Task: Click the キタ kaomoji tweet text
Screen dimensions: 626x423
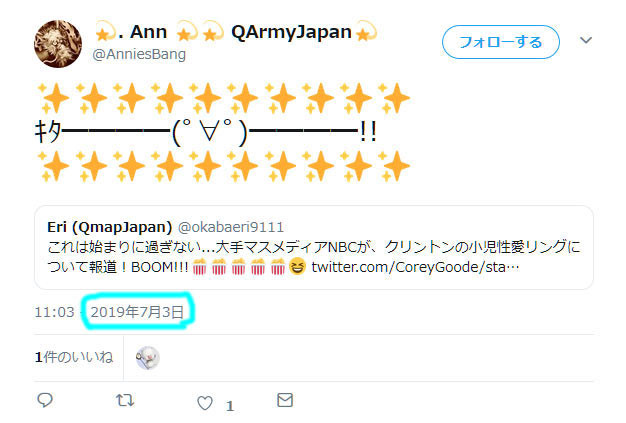Action: tap(206, 132)
